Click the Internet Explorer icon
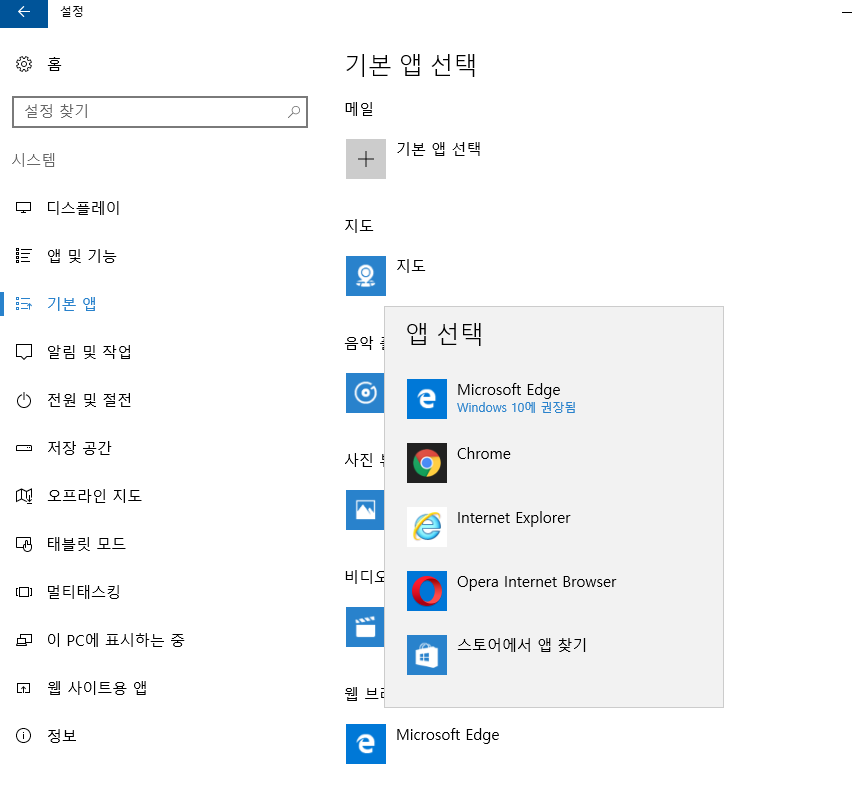The height and width of the screenshot is (789, 855). point(427,527)
